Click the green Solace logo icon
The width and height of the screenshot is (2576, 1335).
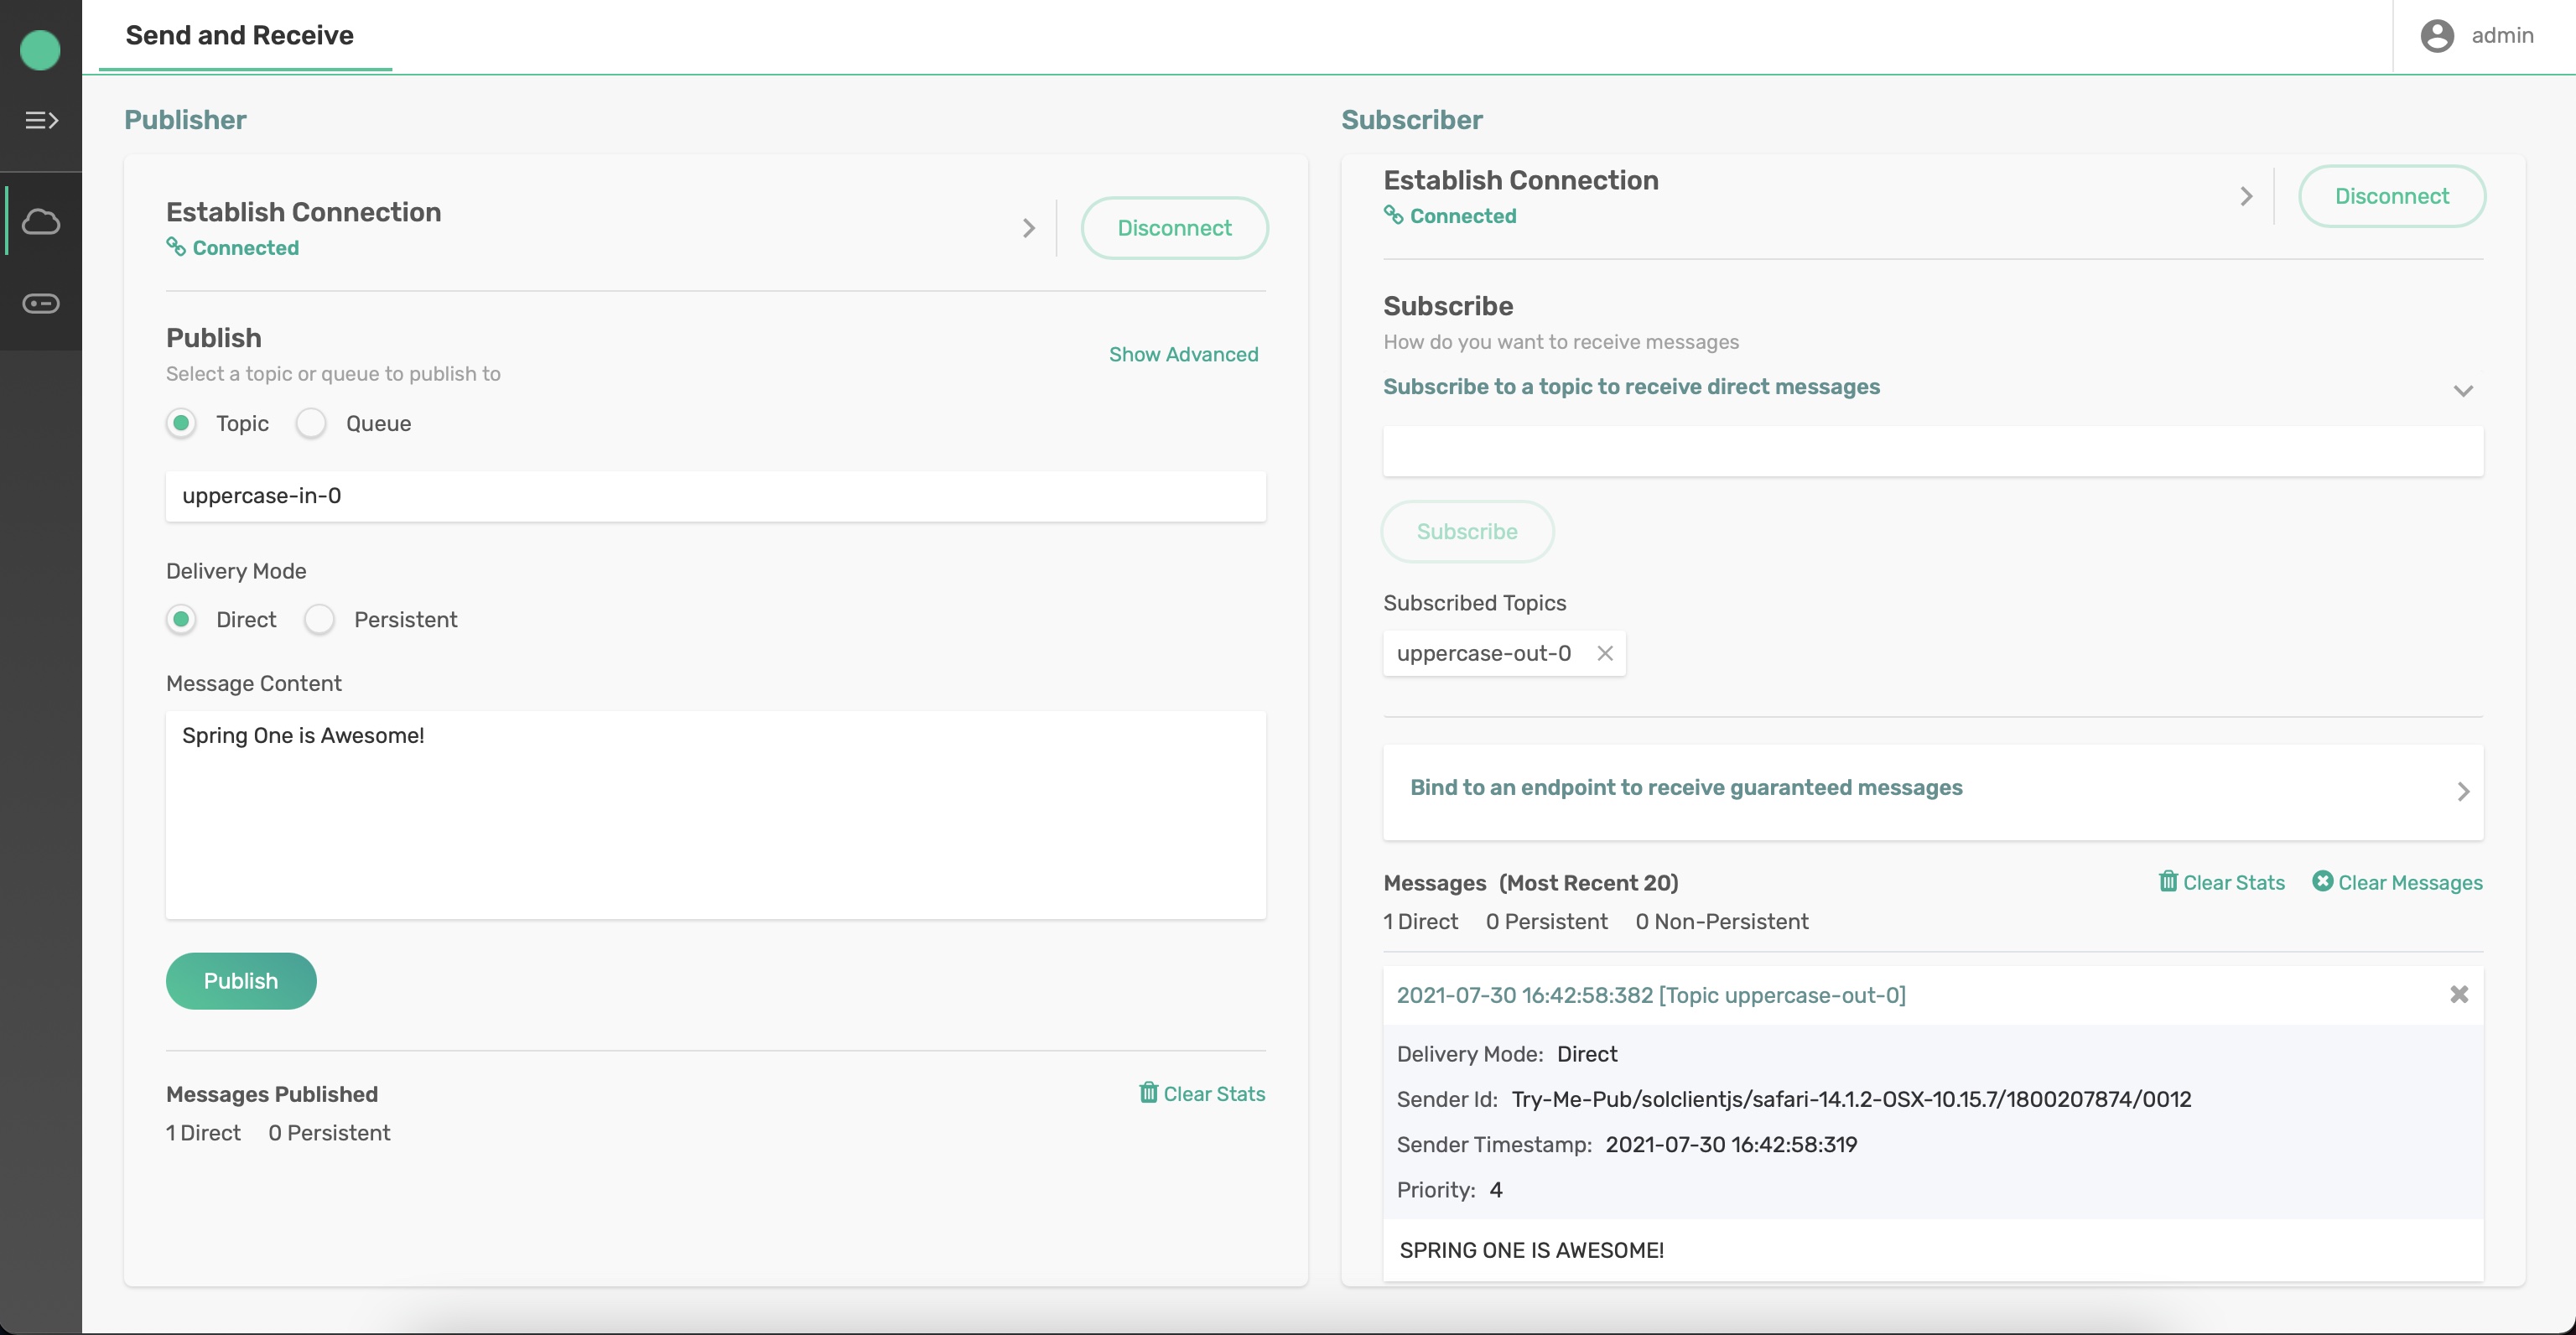(40, 50)
